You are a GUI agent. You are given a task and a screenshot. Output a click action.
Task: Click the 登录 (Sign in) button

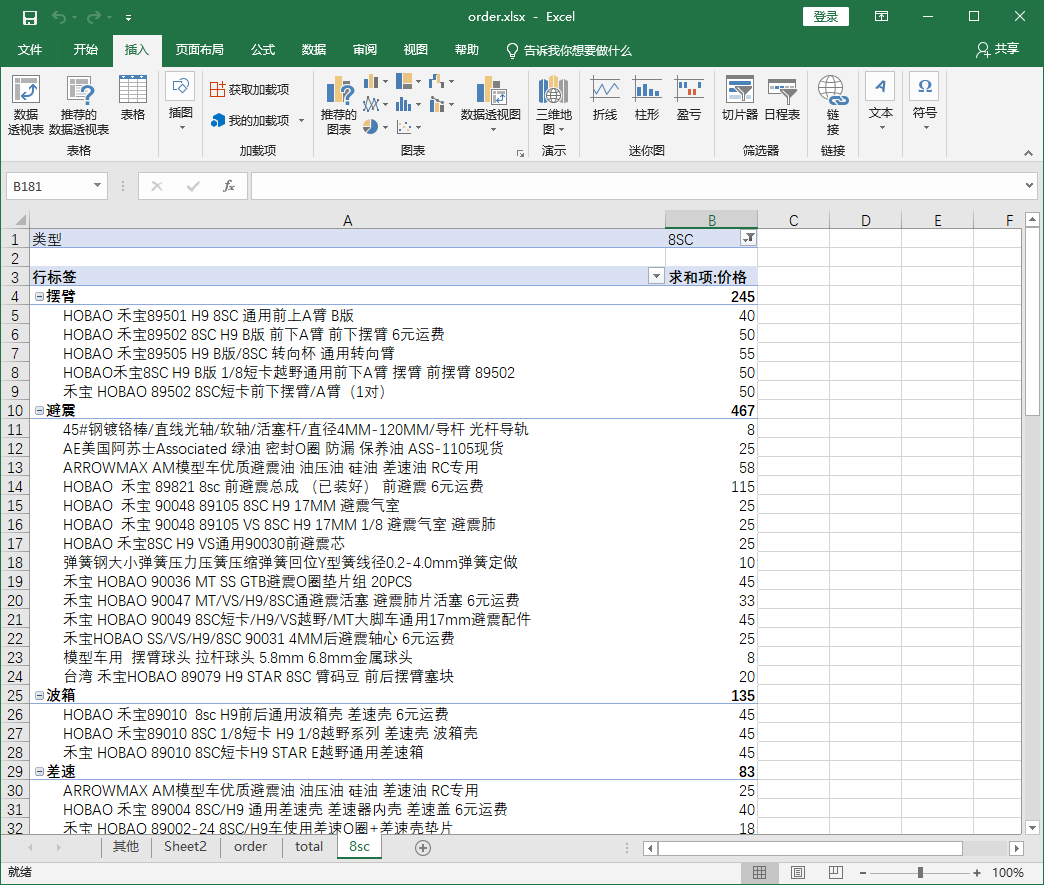pos(826,17)
